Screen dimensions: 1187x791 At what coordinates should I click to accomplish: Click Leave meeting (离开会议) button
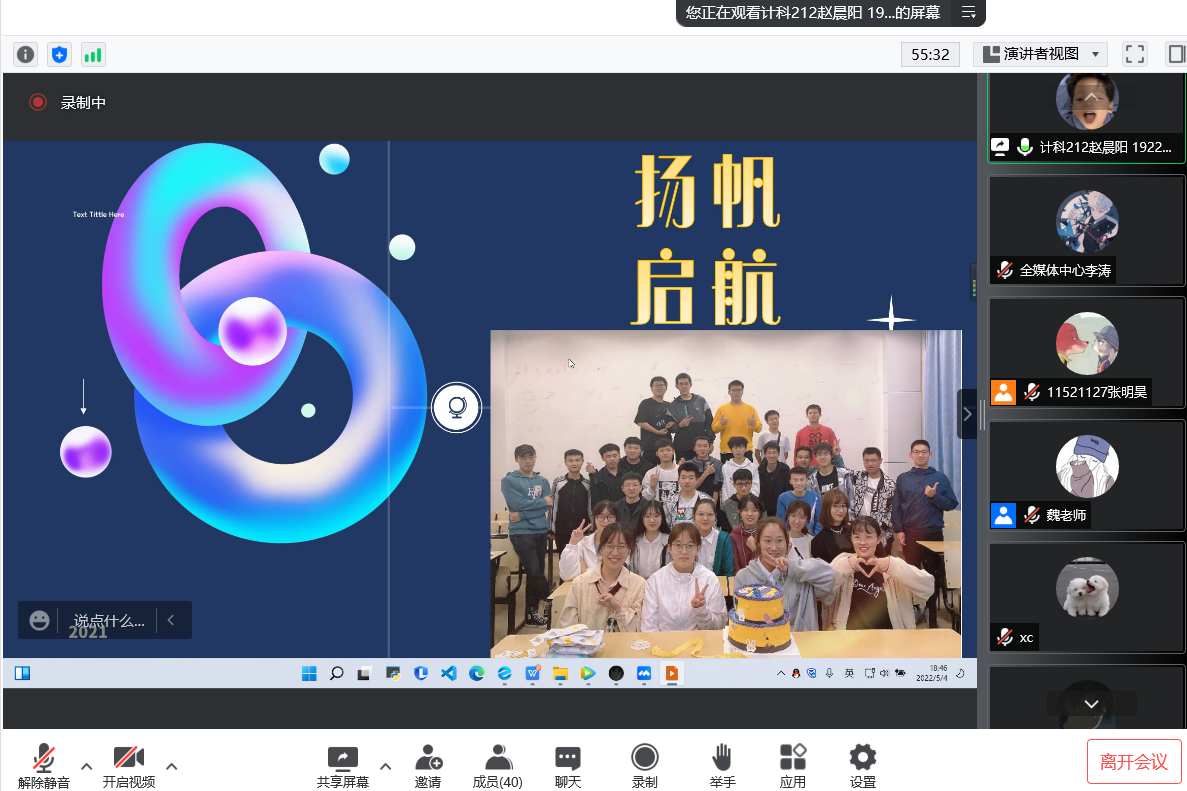click(x=1134, y=762)
